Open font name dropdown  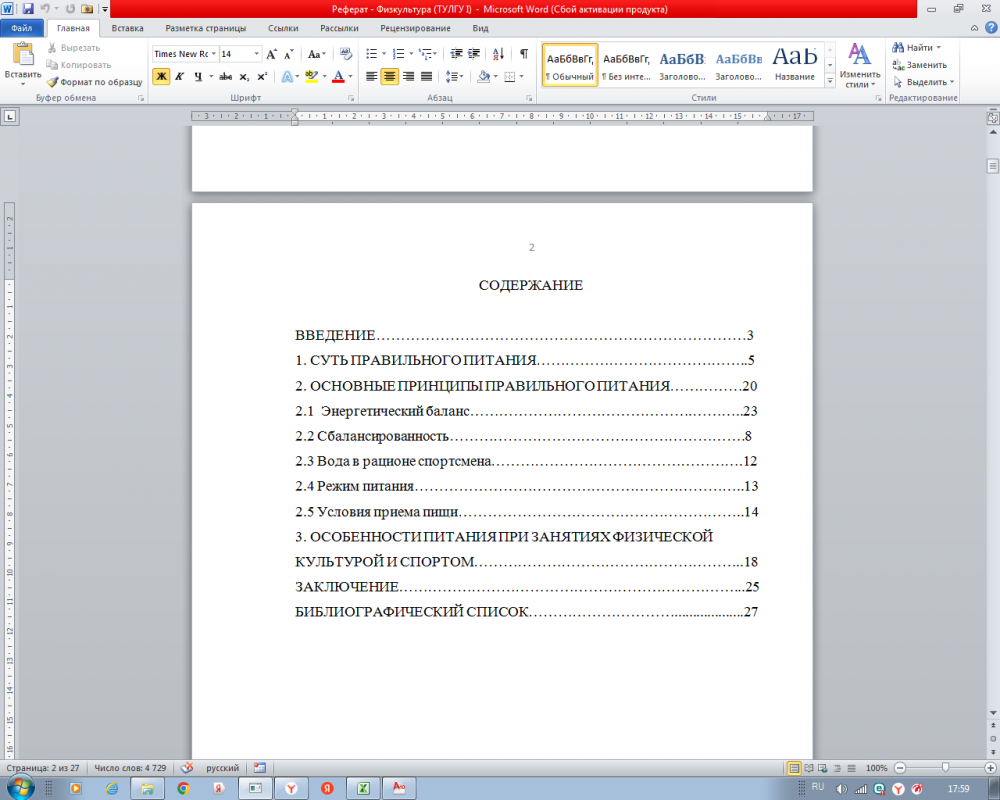pos(214,54)
